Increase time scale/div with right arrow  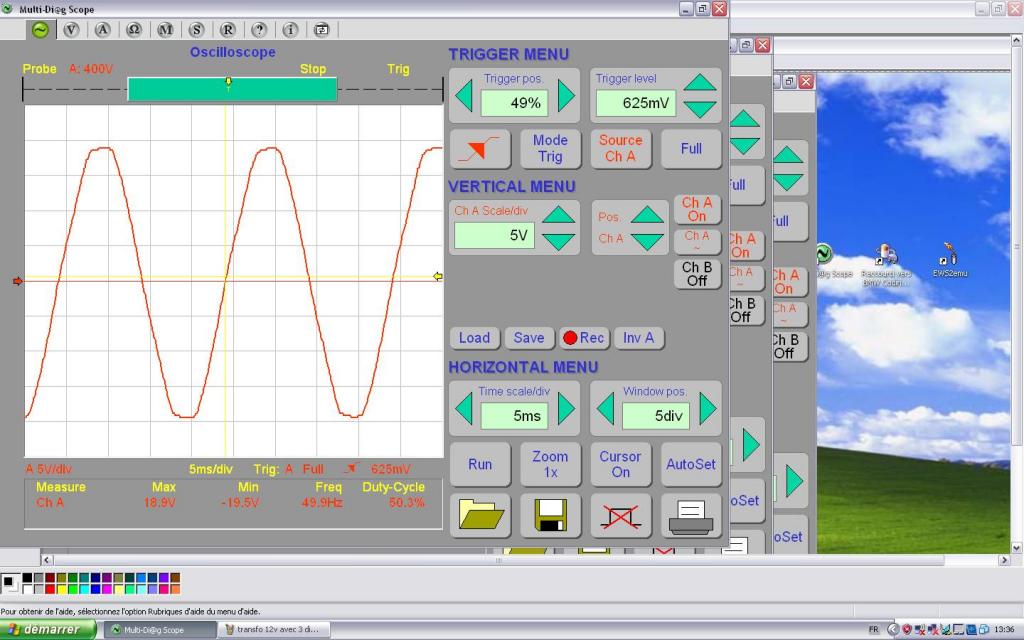[x=566, y=409]
